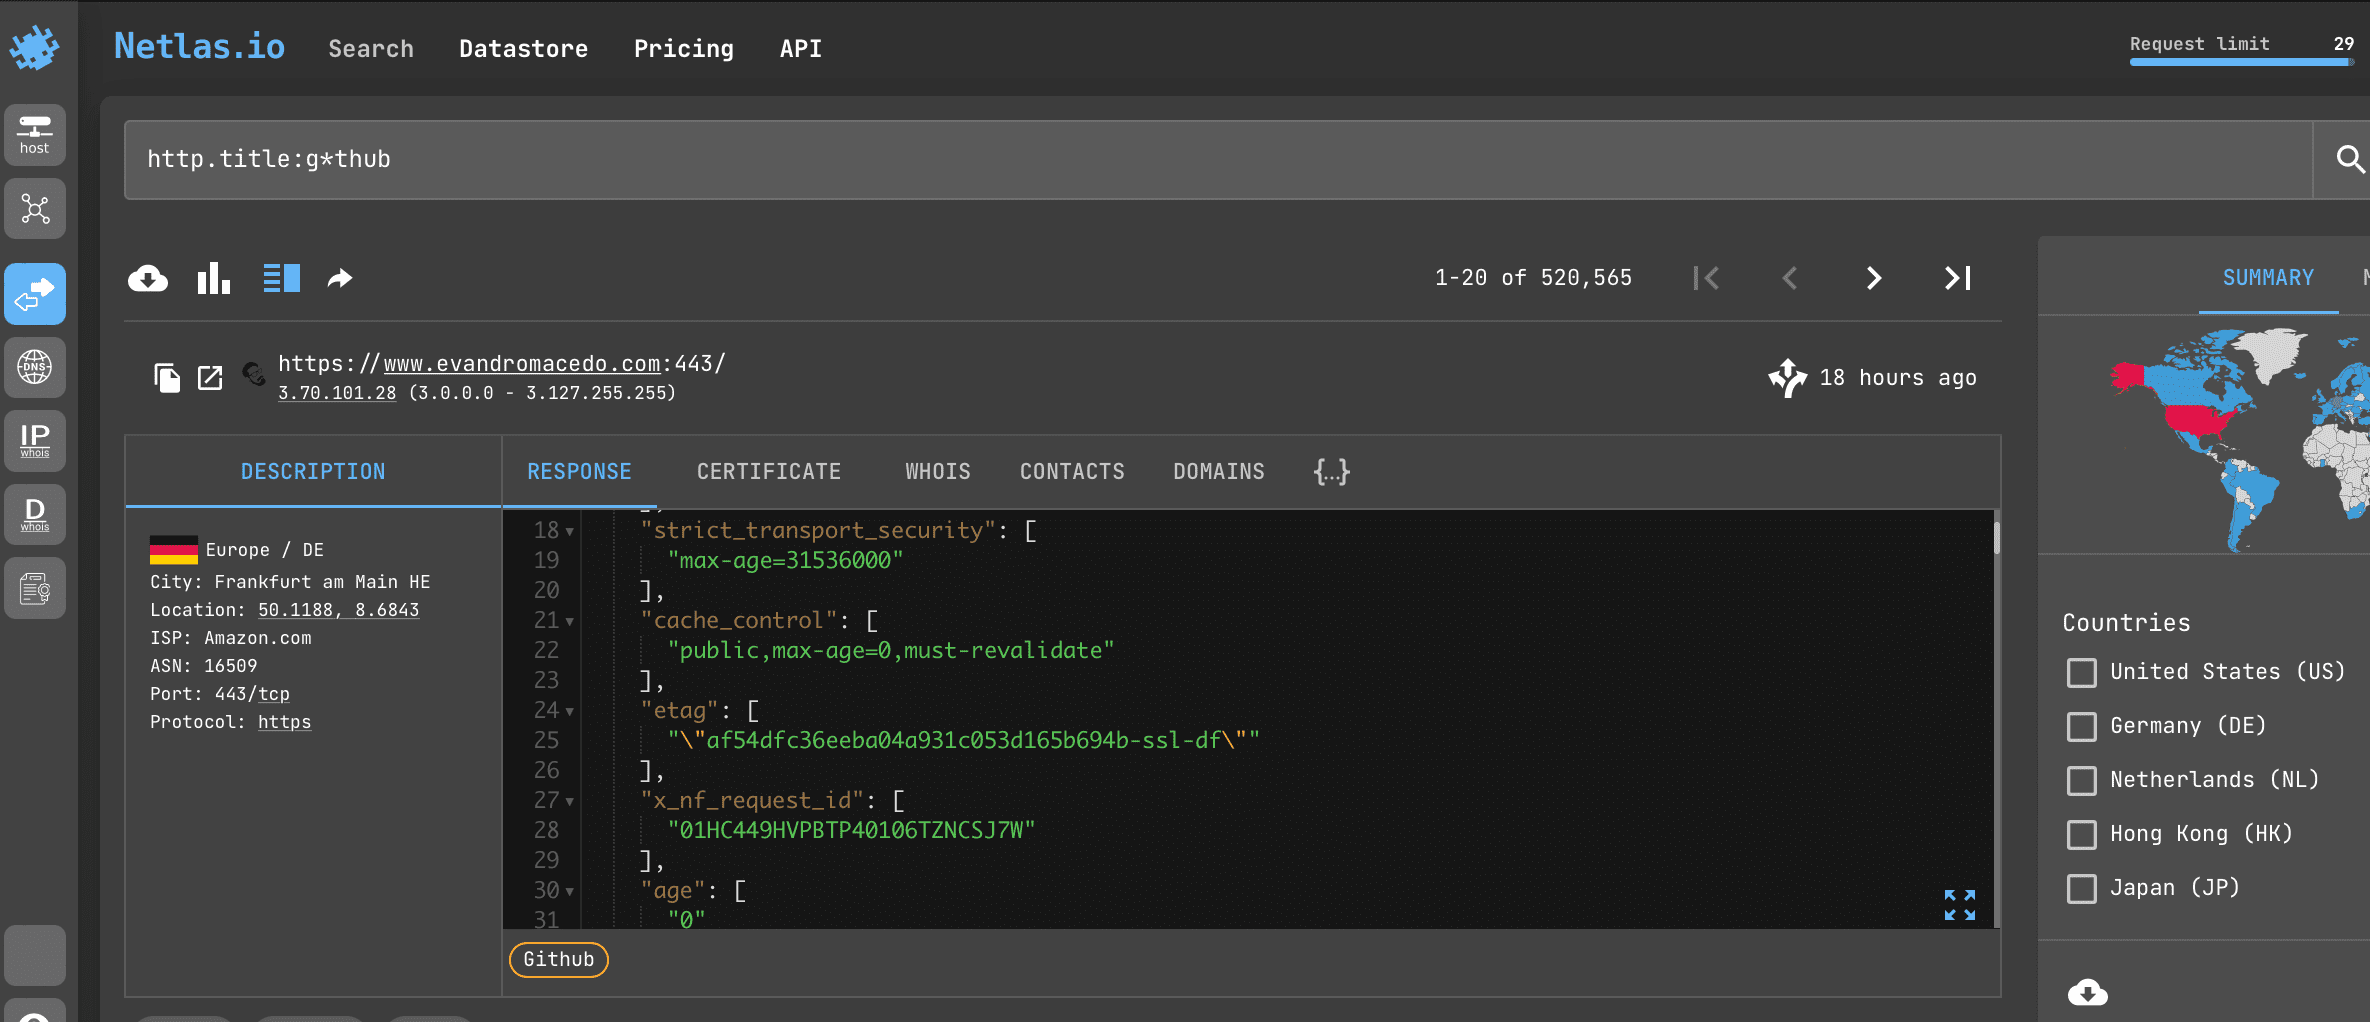
Task: Switch to the DOMAINS tab
Action: [x=1219, y=472]
